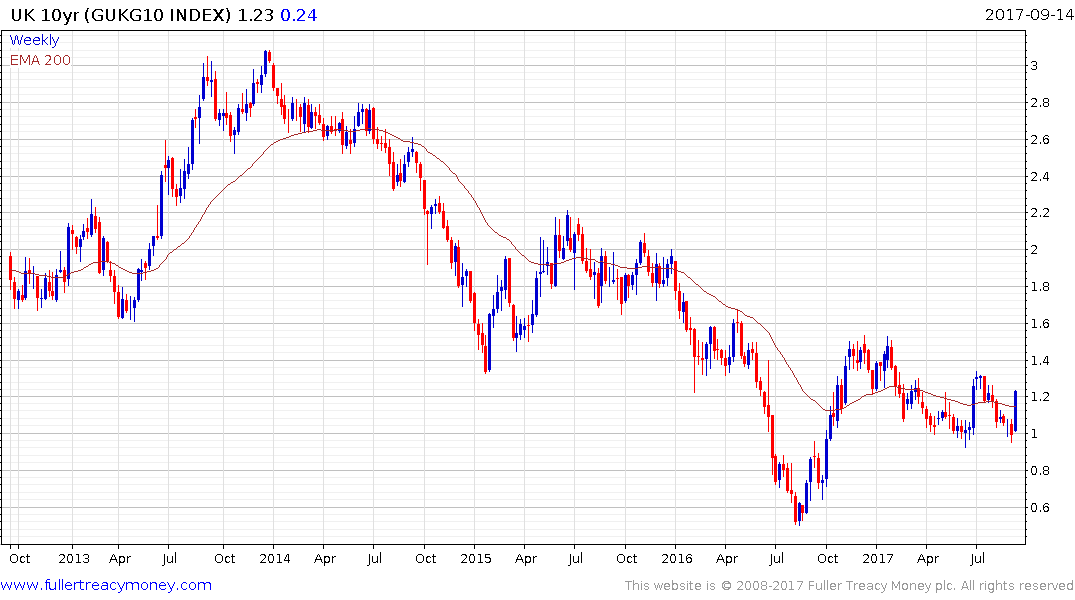This screenshot has height=600, width=1075.
Task: Click the date '2017-09-14'
Action: click(1028, 14)
